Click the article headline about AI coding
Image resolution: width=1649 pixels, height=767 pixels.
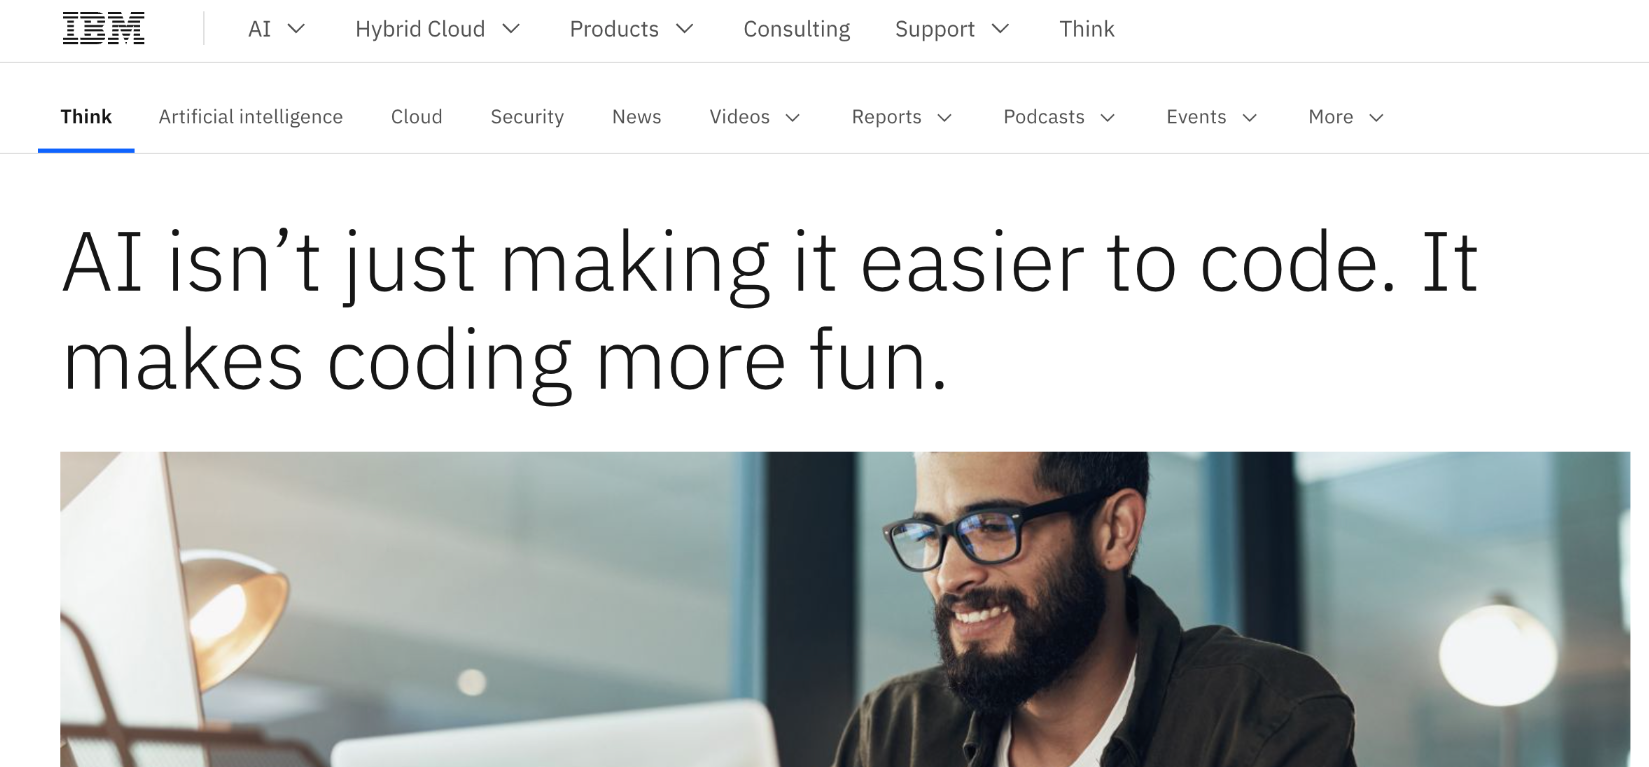pos(770,312)
